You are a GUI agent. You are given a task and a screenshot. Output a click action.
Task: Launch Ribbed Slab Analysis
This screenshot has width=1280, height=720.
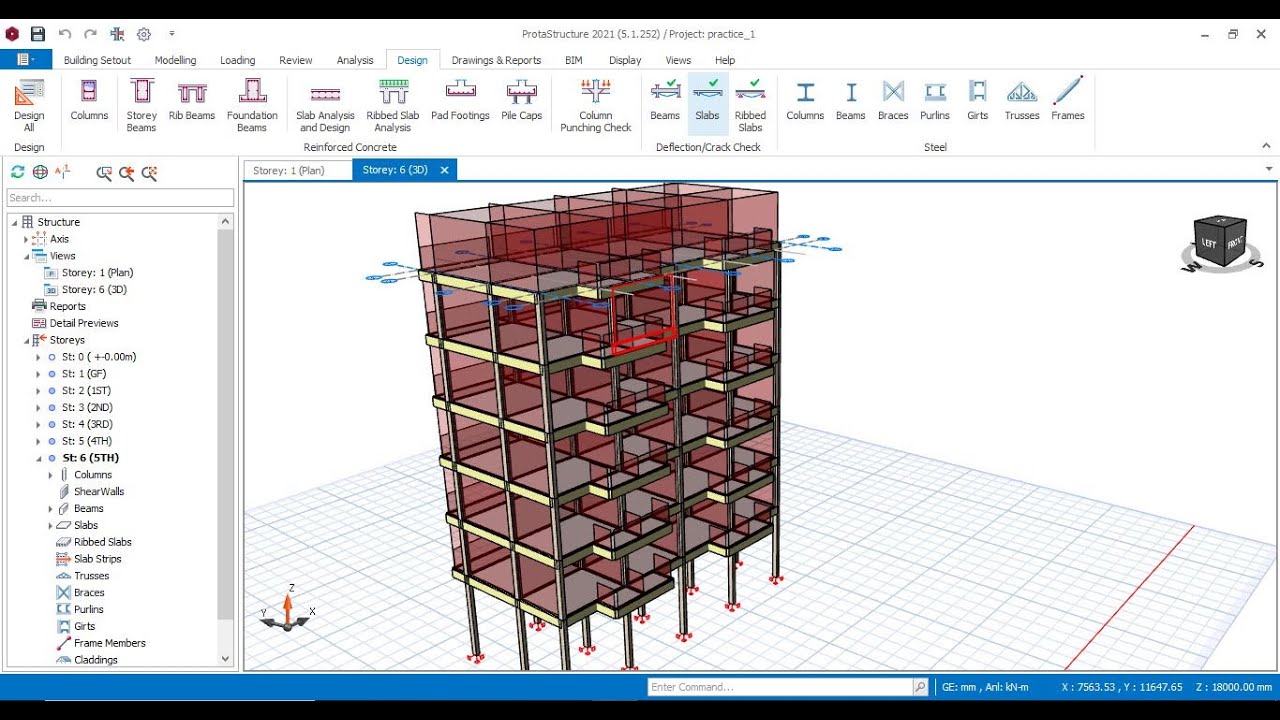[393, 105]
